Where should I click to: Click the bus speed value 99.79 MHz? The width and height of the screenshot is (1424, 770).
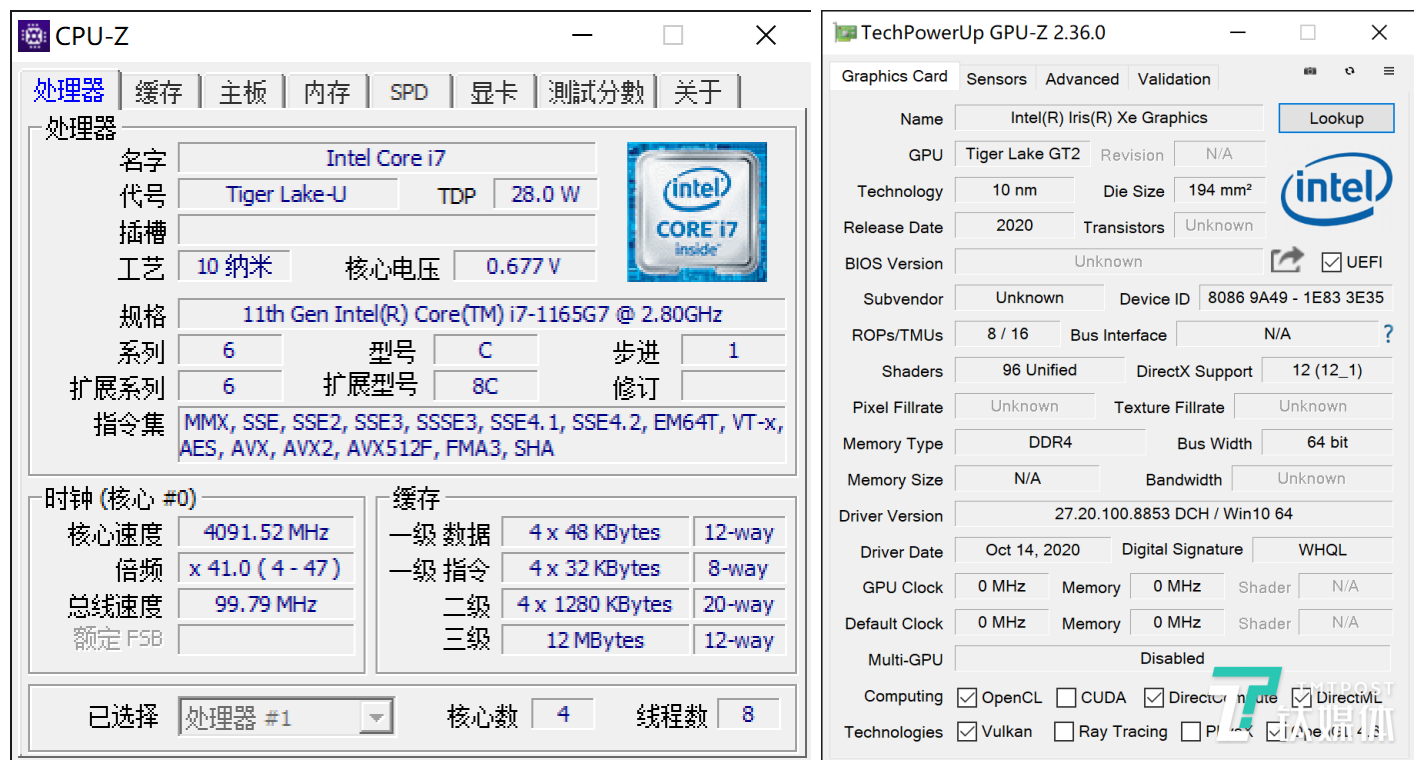click(x=266, y=604)
